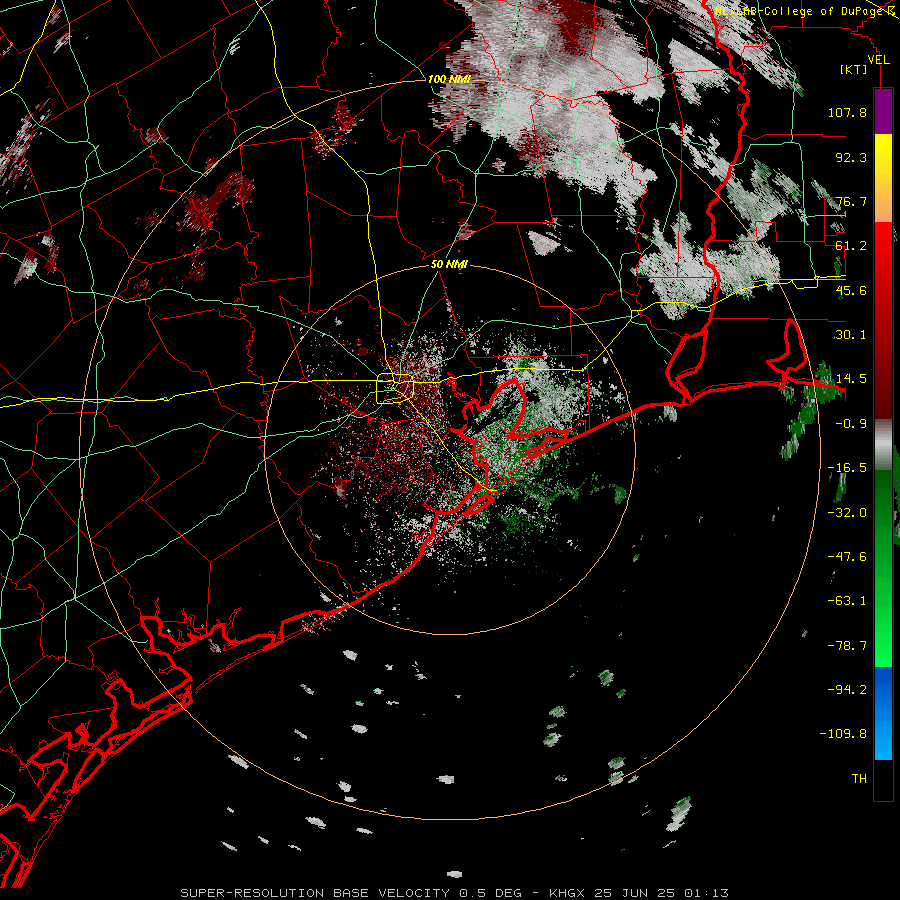Click the -94.2 velocity scale value
The height and width of the screenshot is (900, 900).
point(847,690)
